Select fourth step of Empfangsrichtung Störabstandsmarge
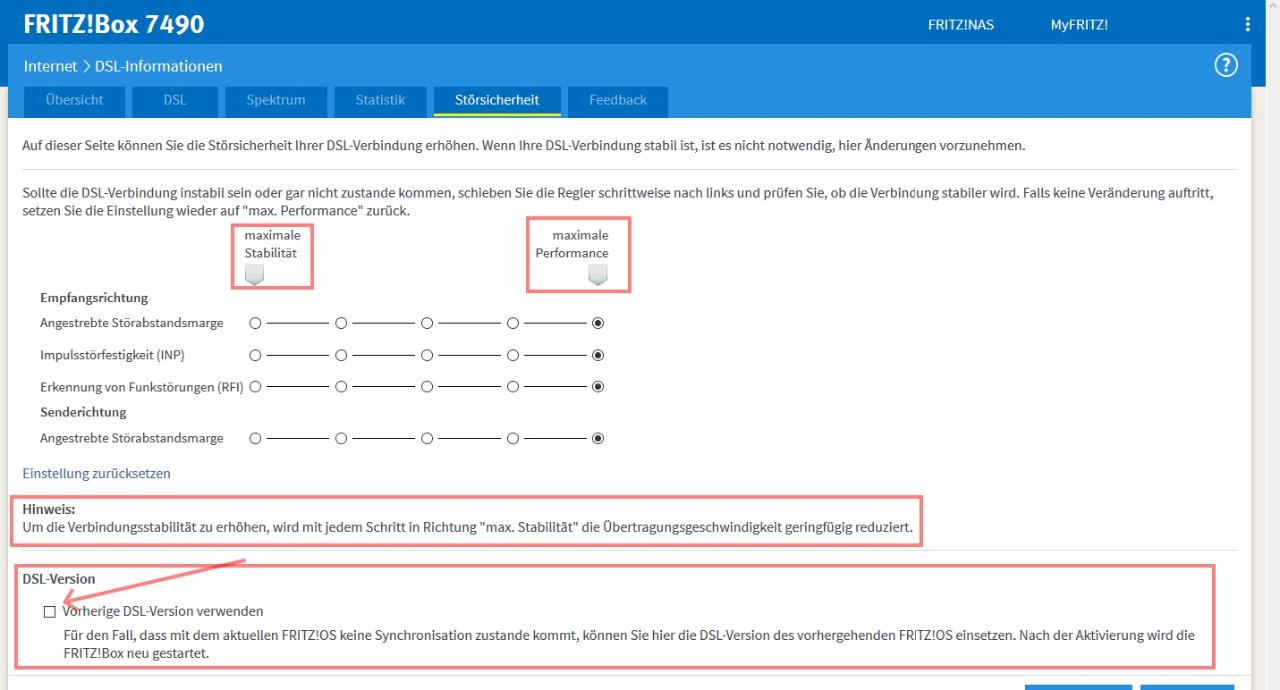The image size is (1280, 690). pos(513,323)
